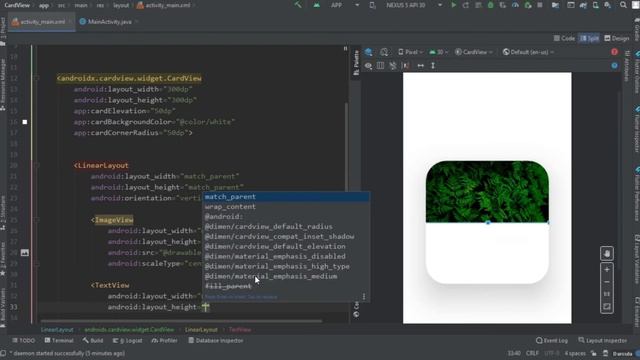Open the Layout Inspector panel
640x360 pixels.
pos(602,340)
